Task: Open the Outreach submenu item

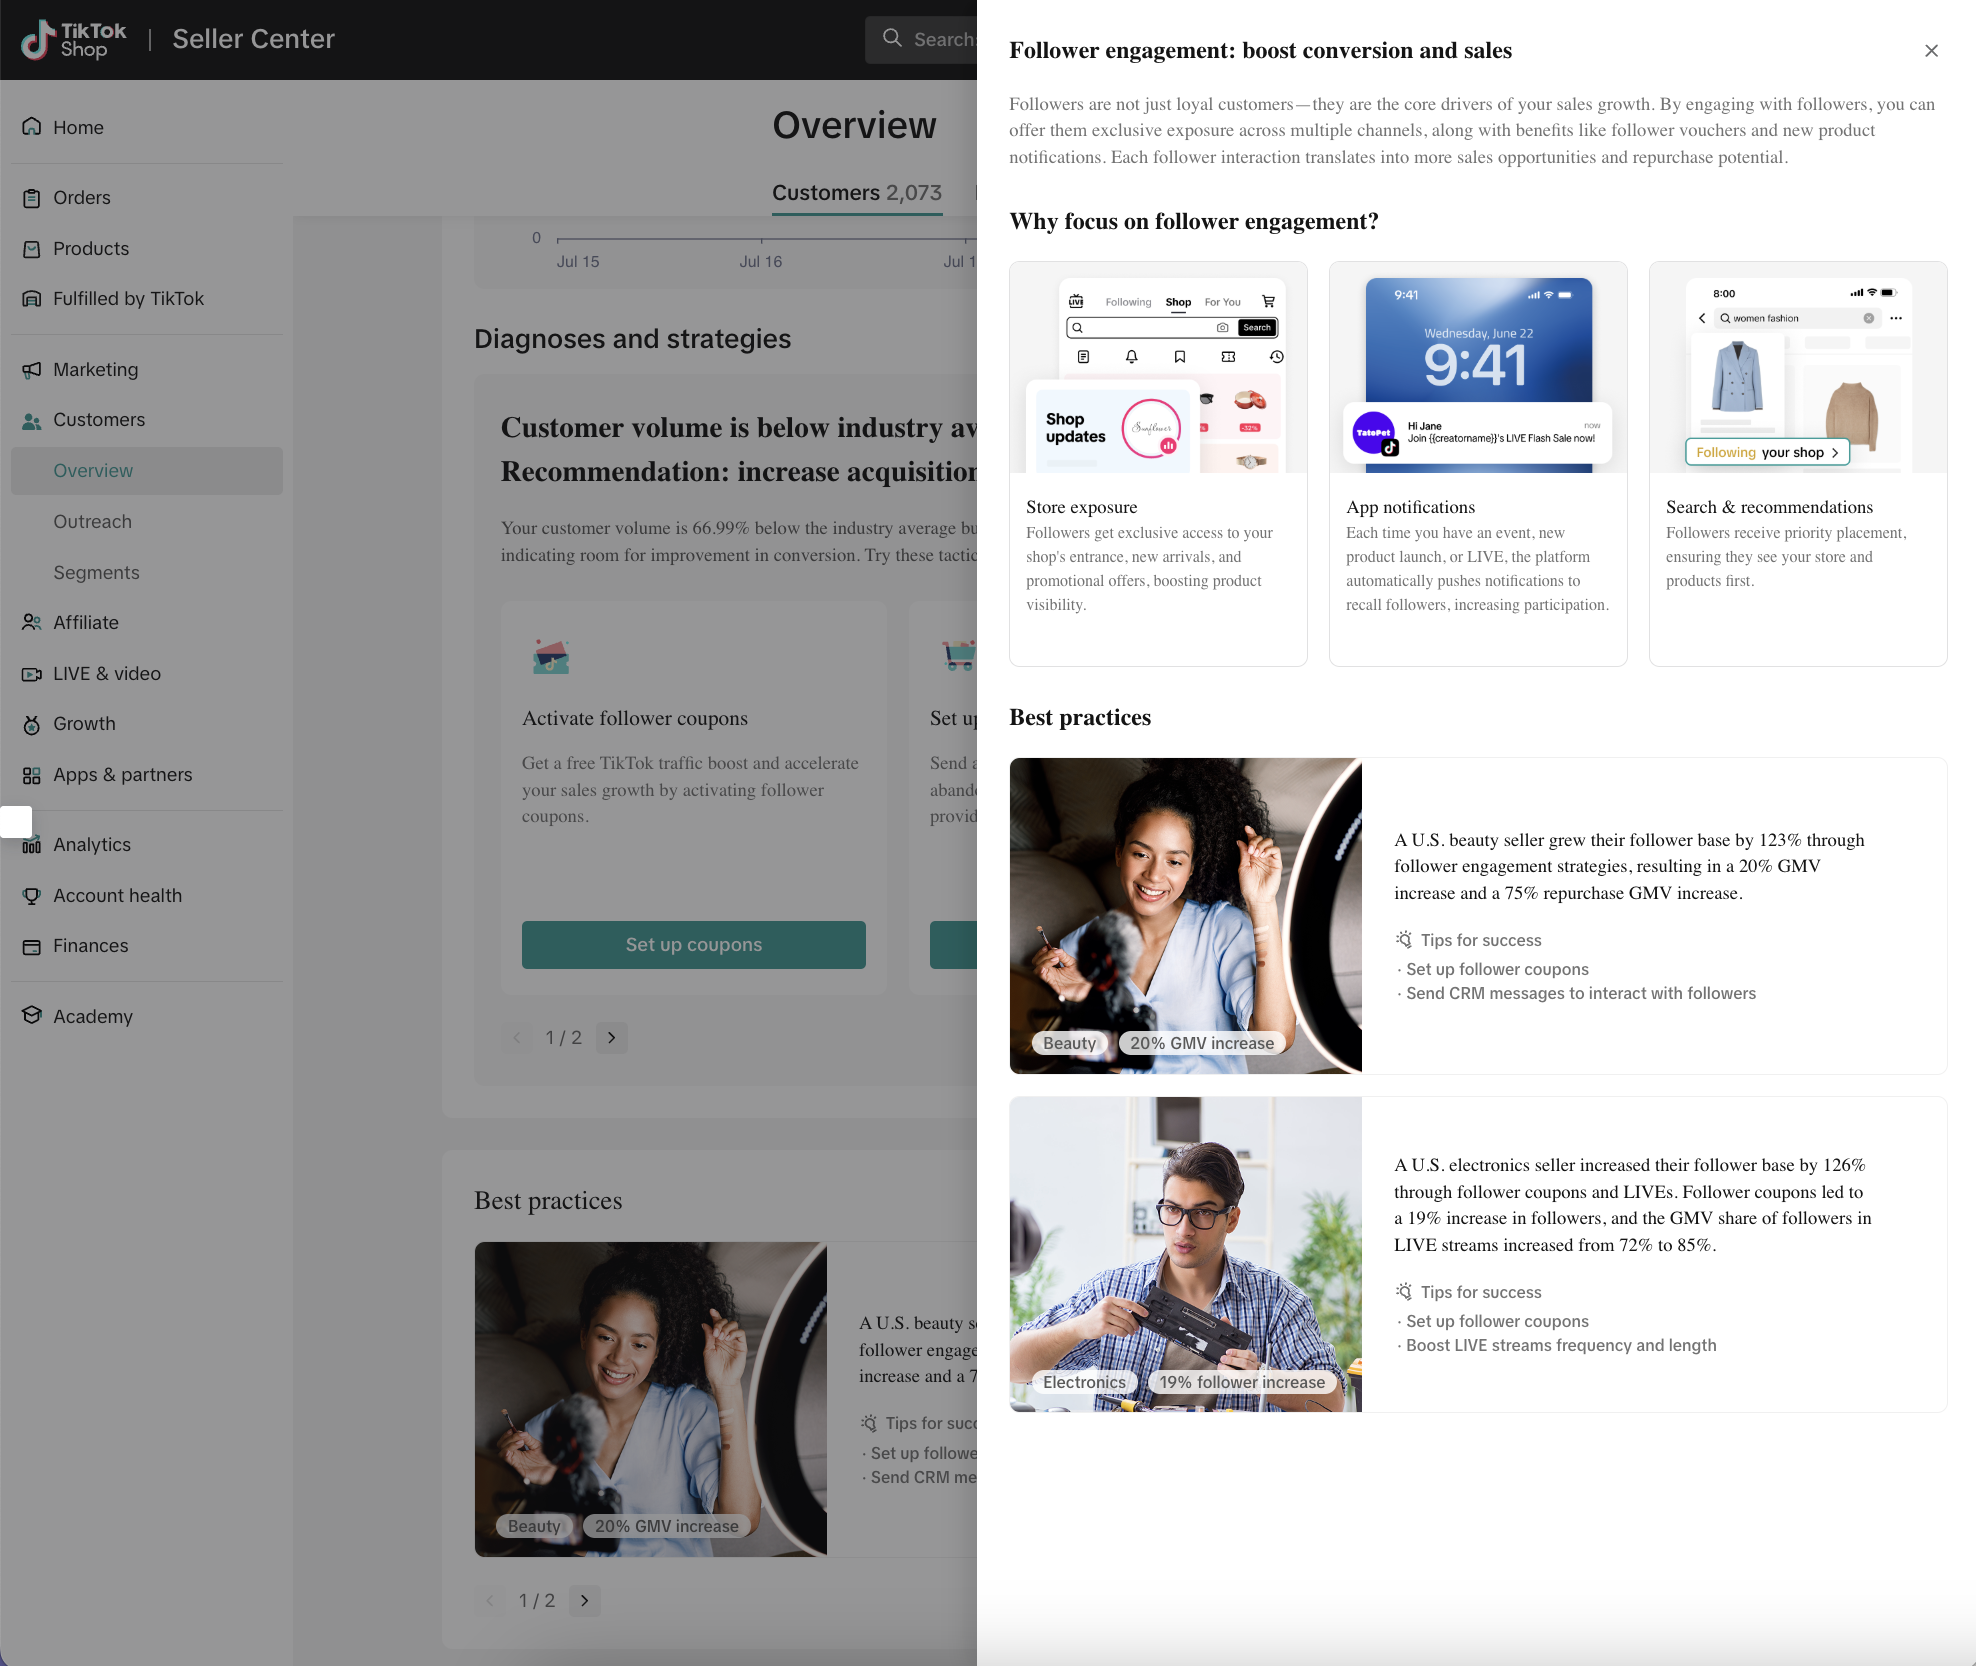Action: pos(92,522)
